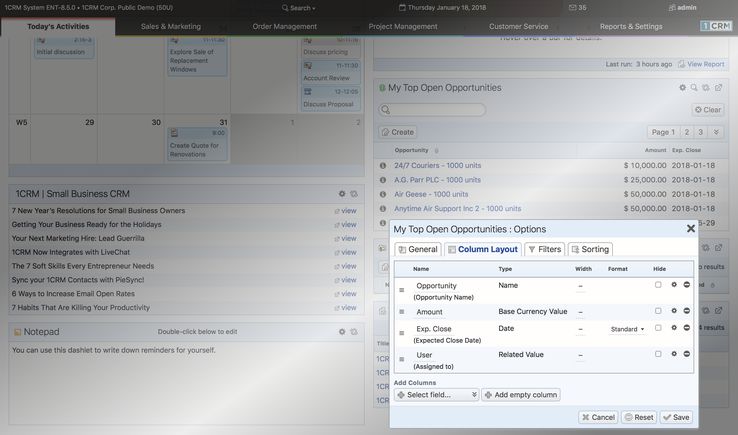Refresh the Notepad dashlet
The height and width of the screenshot is (435, 738).
(x=354, y=331)
